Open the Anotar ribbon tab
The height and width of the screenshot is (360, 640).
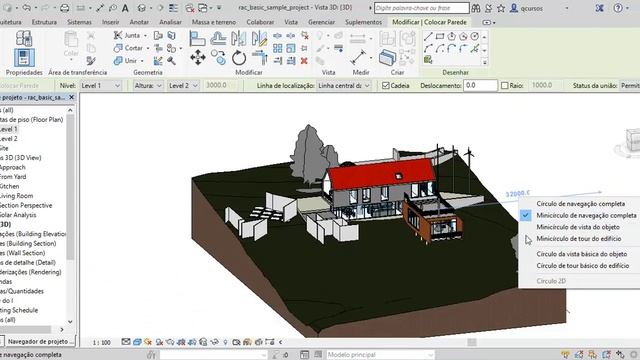point(139,22)
